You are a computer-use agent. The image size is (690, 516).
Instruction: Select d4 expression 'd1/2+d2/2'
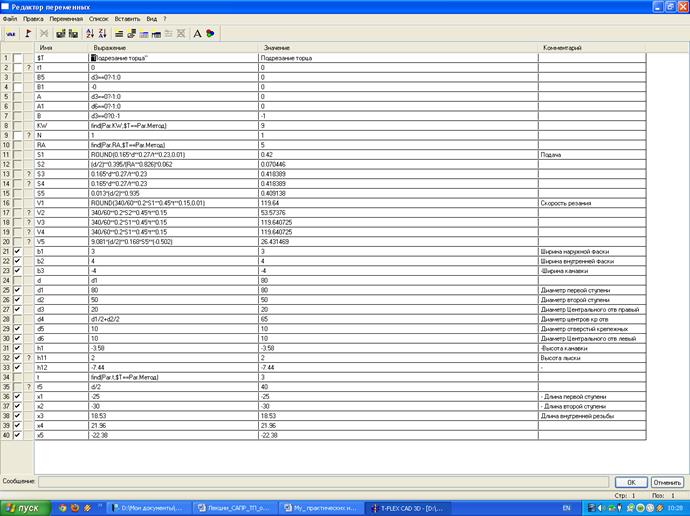(173, 319)
